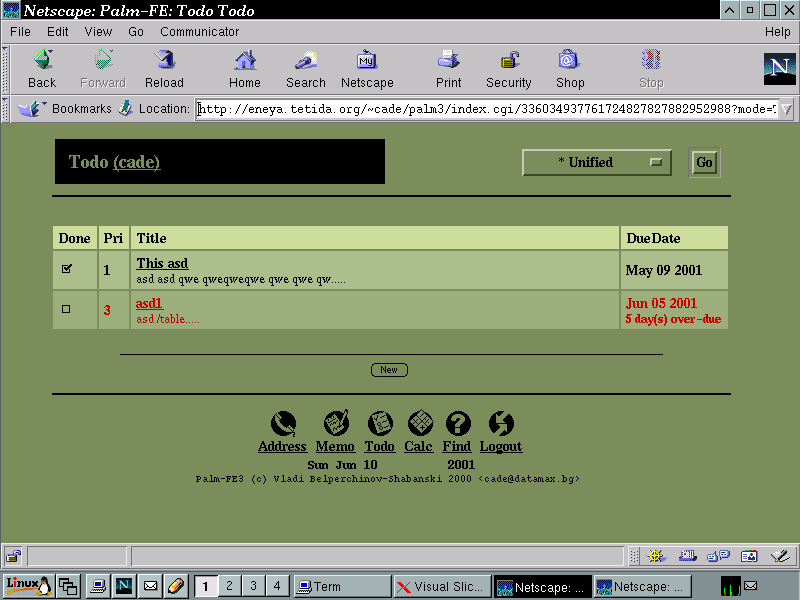Click the Address phone icon
The width and height of the screenshot is (800, 600).
tap(283, 423)
